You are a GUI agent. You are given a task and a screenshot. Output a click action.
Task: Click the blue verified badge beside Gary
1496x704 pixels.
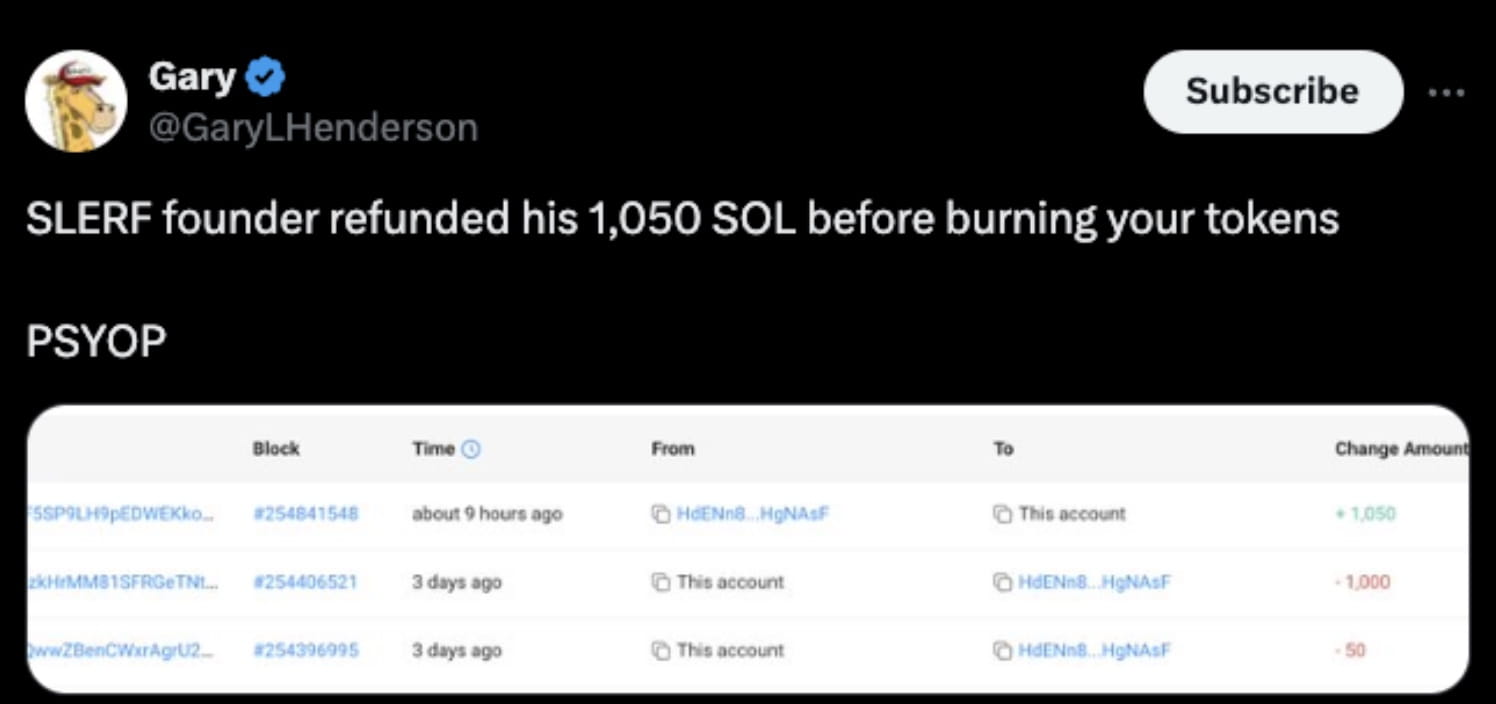pyautogui.click(x=265, y=77)
